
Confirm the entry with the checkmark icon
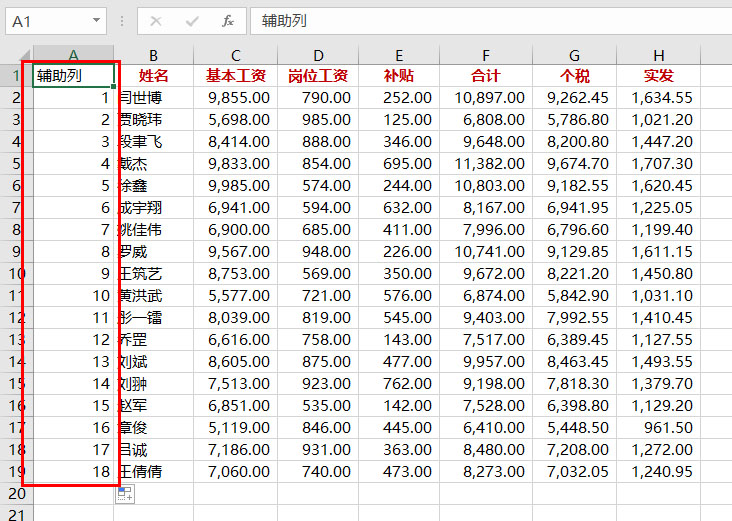tap(192, 21)
